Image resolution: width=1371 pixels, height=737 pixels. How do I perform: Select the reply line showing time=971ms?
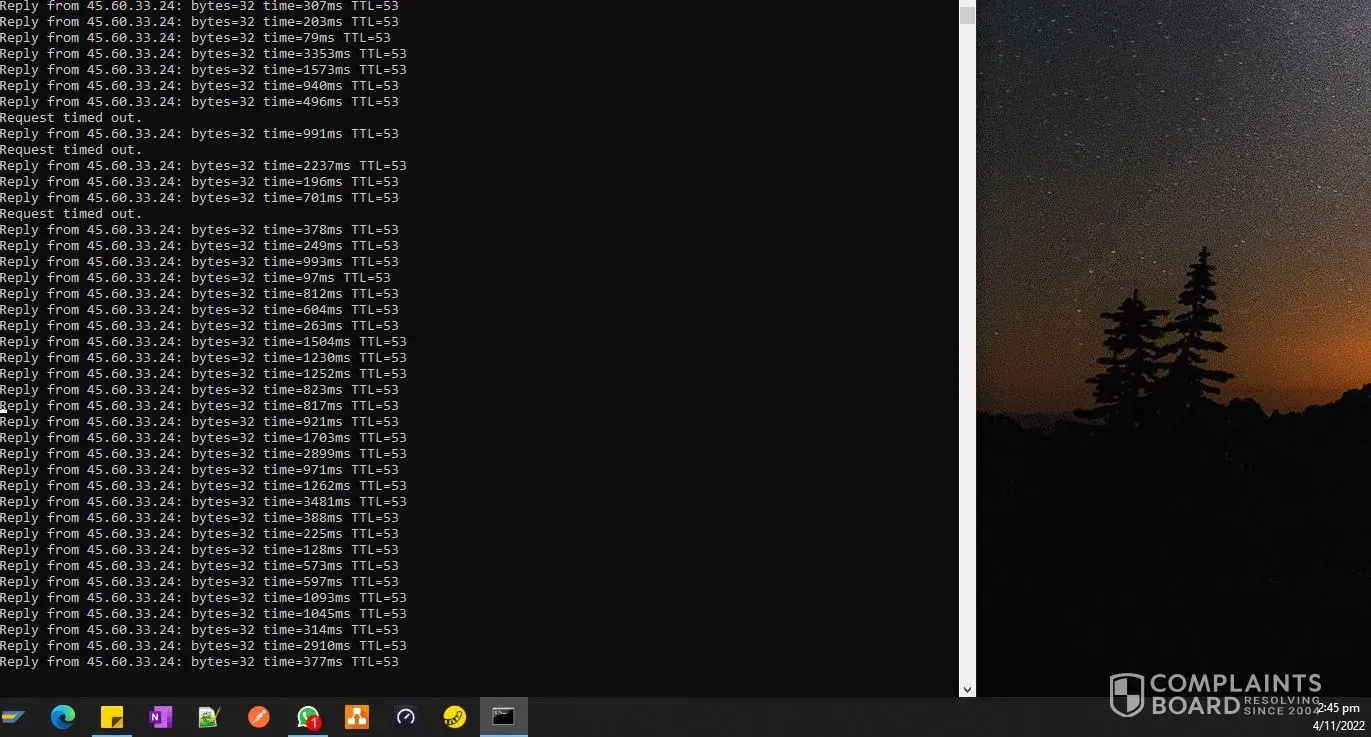tap(199, 470)
